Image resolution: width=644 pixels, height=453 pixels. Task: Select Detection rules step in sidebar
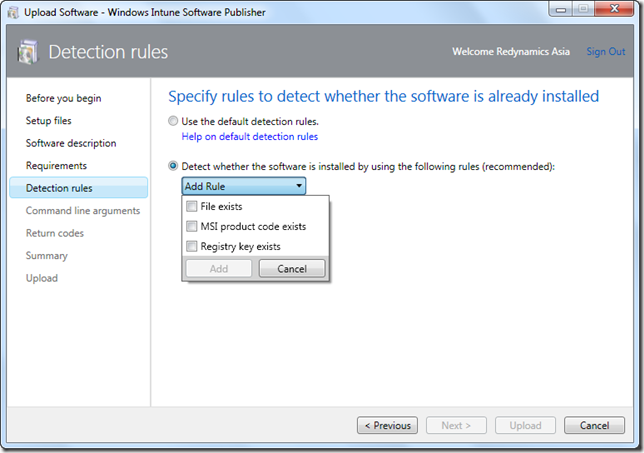tap(78, 188)
